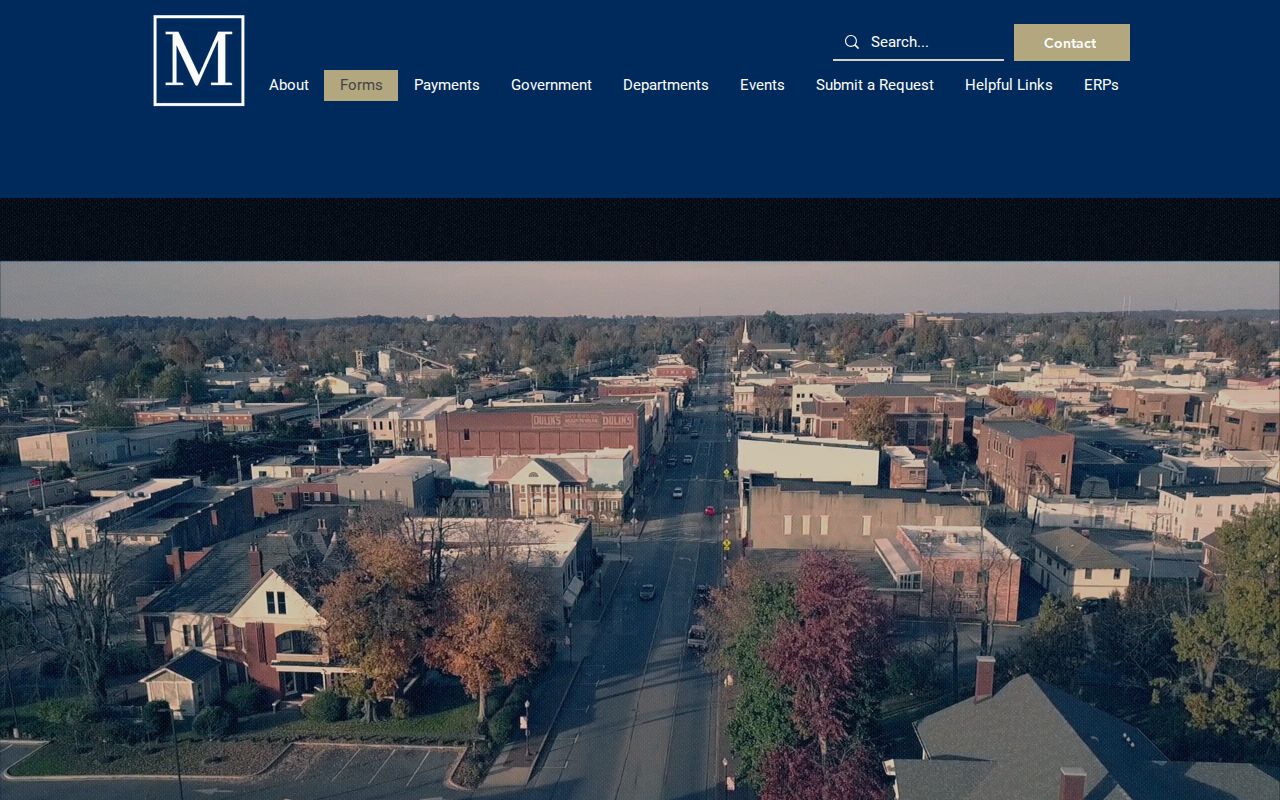
Task: Open the Helpful Links menu
Action: (1009, 85)
